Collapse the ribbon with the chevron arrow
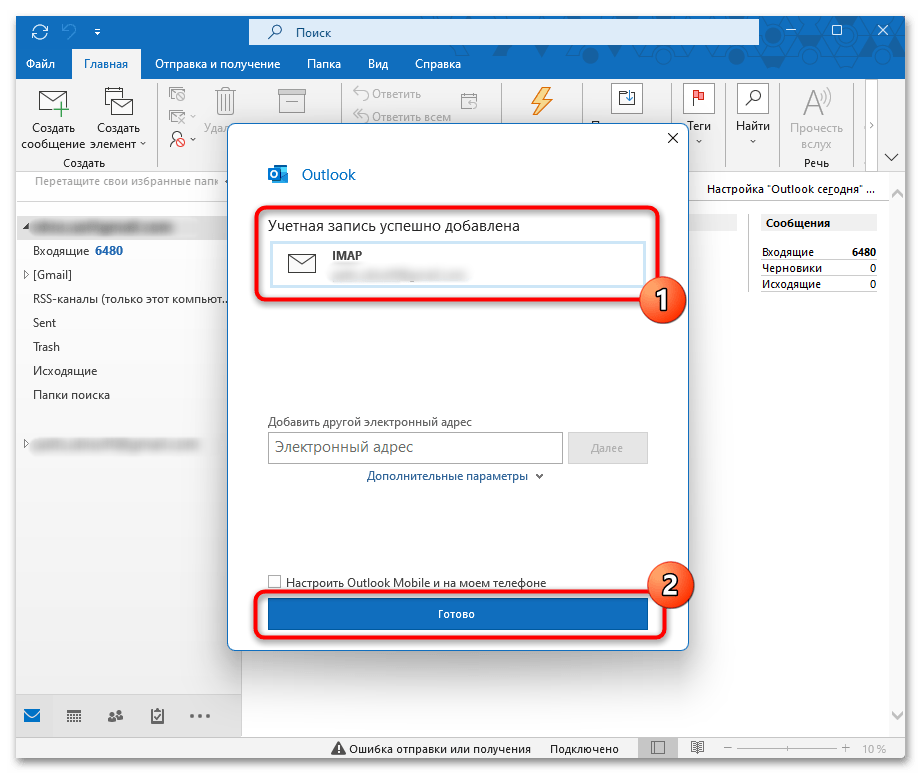The image size is (922, 774). click(891, 159)
